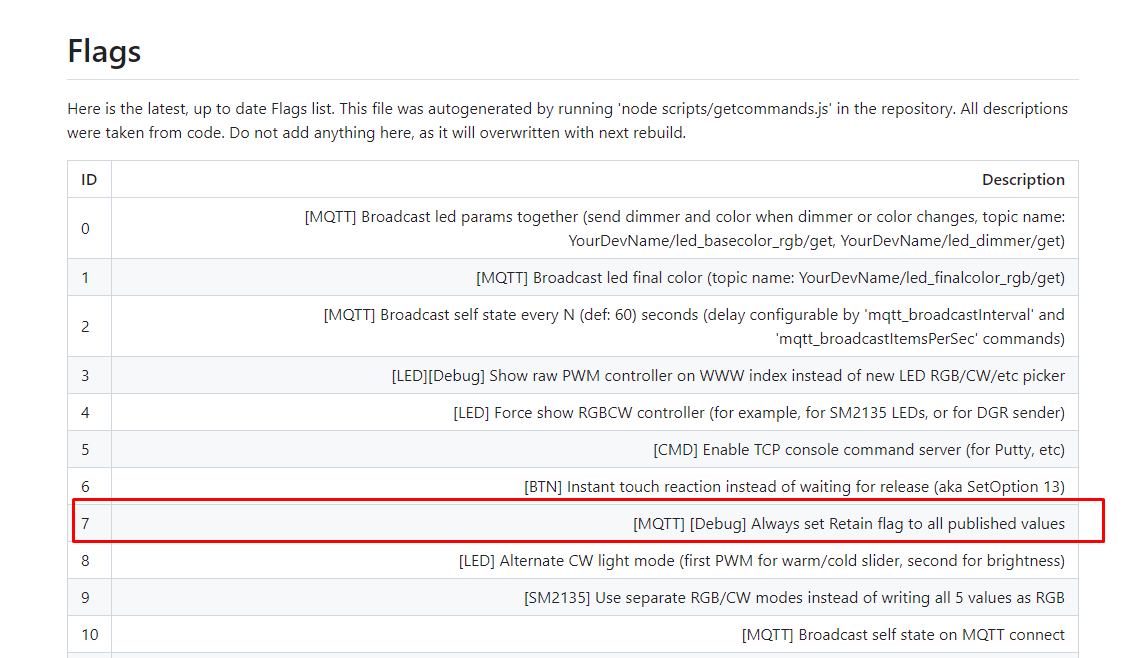Click the ID 9 cell

tap(89, 597)
